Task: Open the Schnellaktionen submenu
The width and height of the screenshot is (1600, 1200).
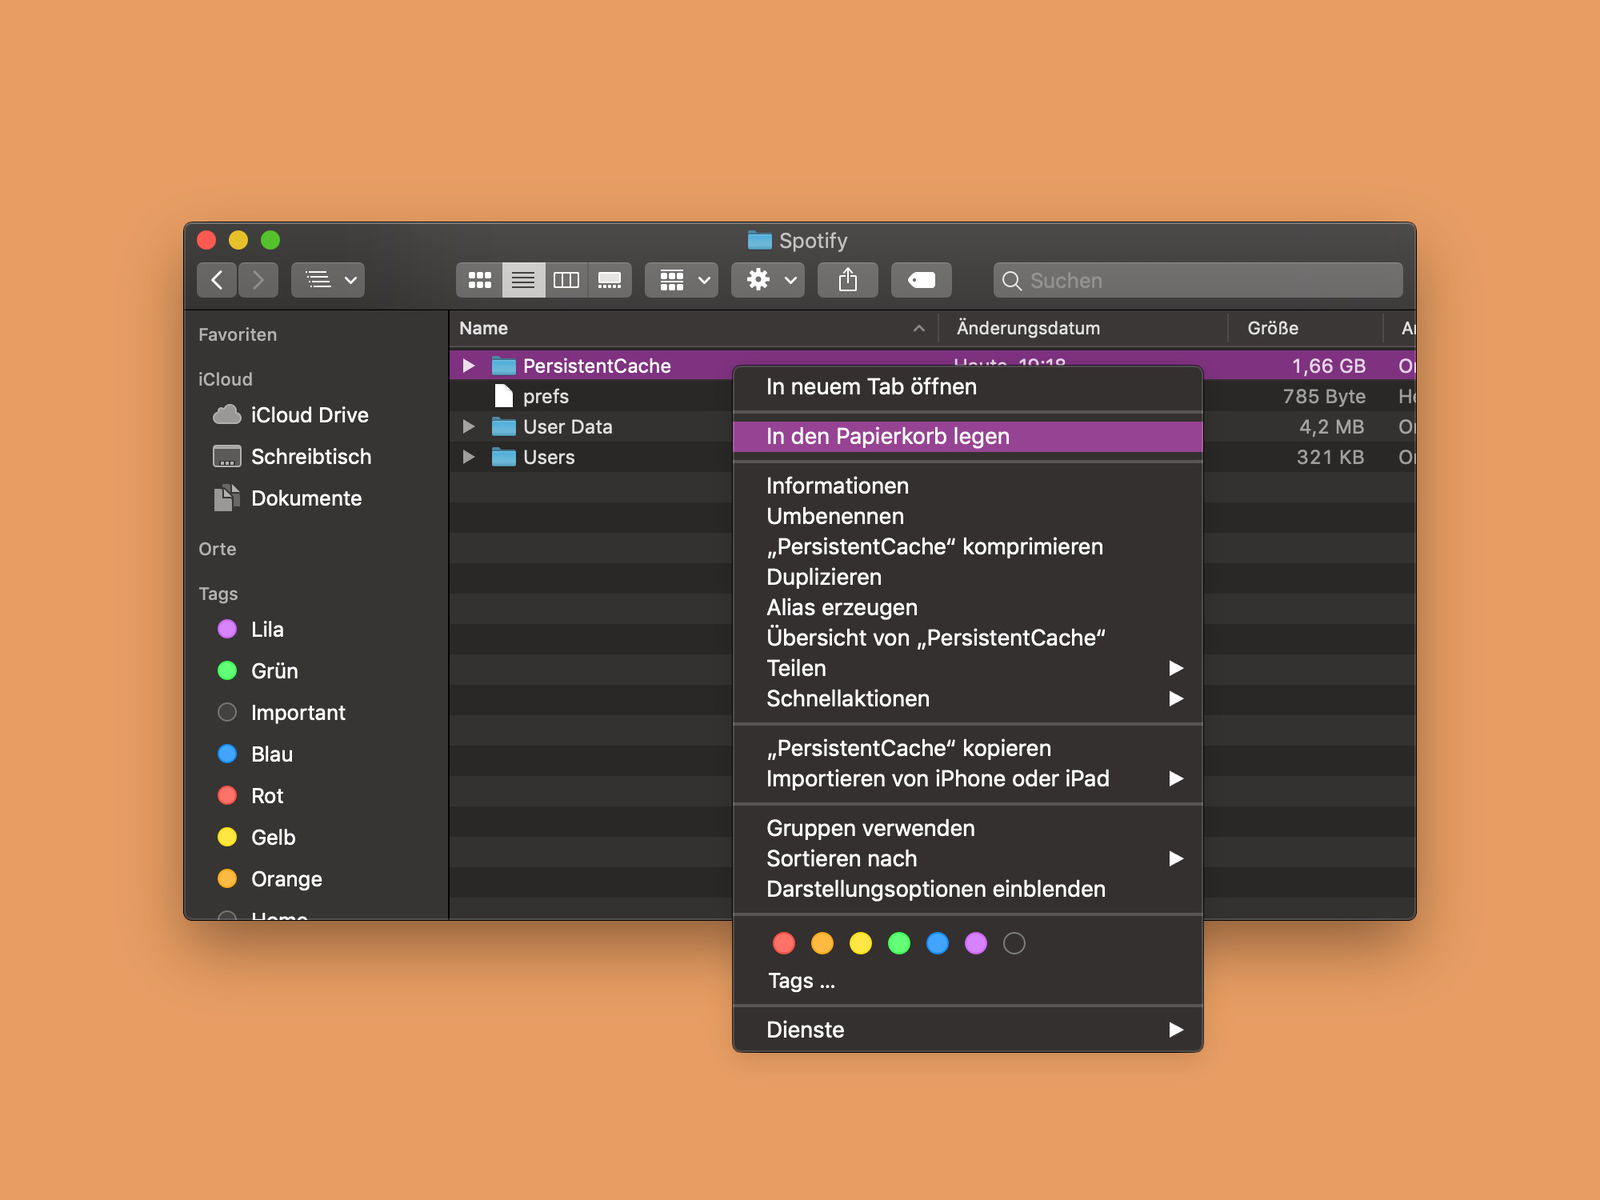Action: pos(967,699)
